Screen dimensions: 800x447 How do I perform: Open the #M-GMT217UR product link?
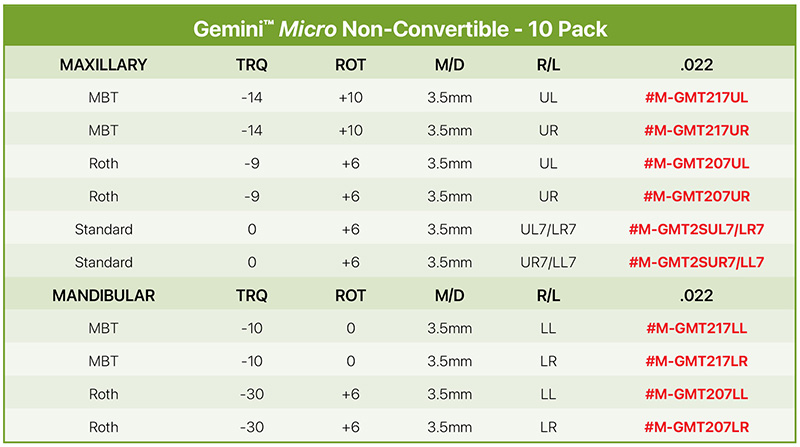696,131
